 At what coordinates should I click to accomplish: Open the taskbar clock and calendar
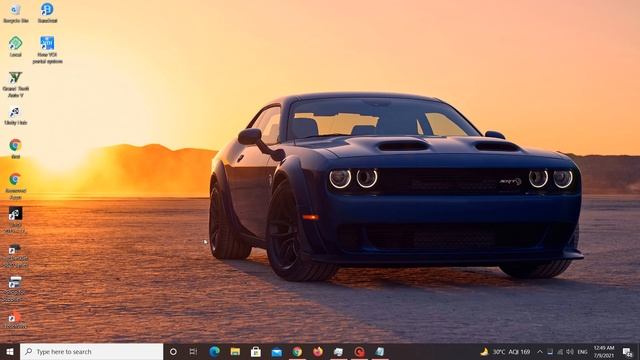tap(604, 351)
